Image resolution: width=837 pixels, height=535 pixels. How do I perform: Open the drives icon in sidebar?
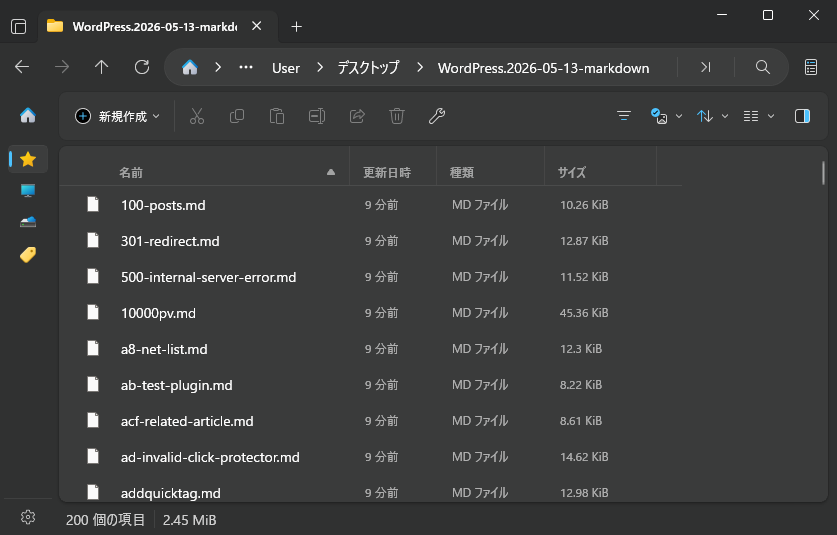(x=28, y=222)
